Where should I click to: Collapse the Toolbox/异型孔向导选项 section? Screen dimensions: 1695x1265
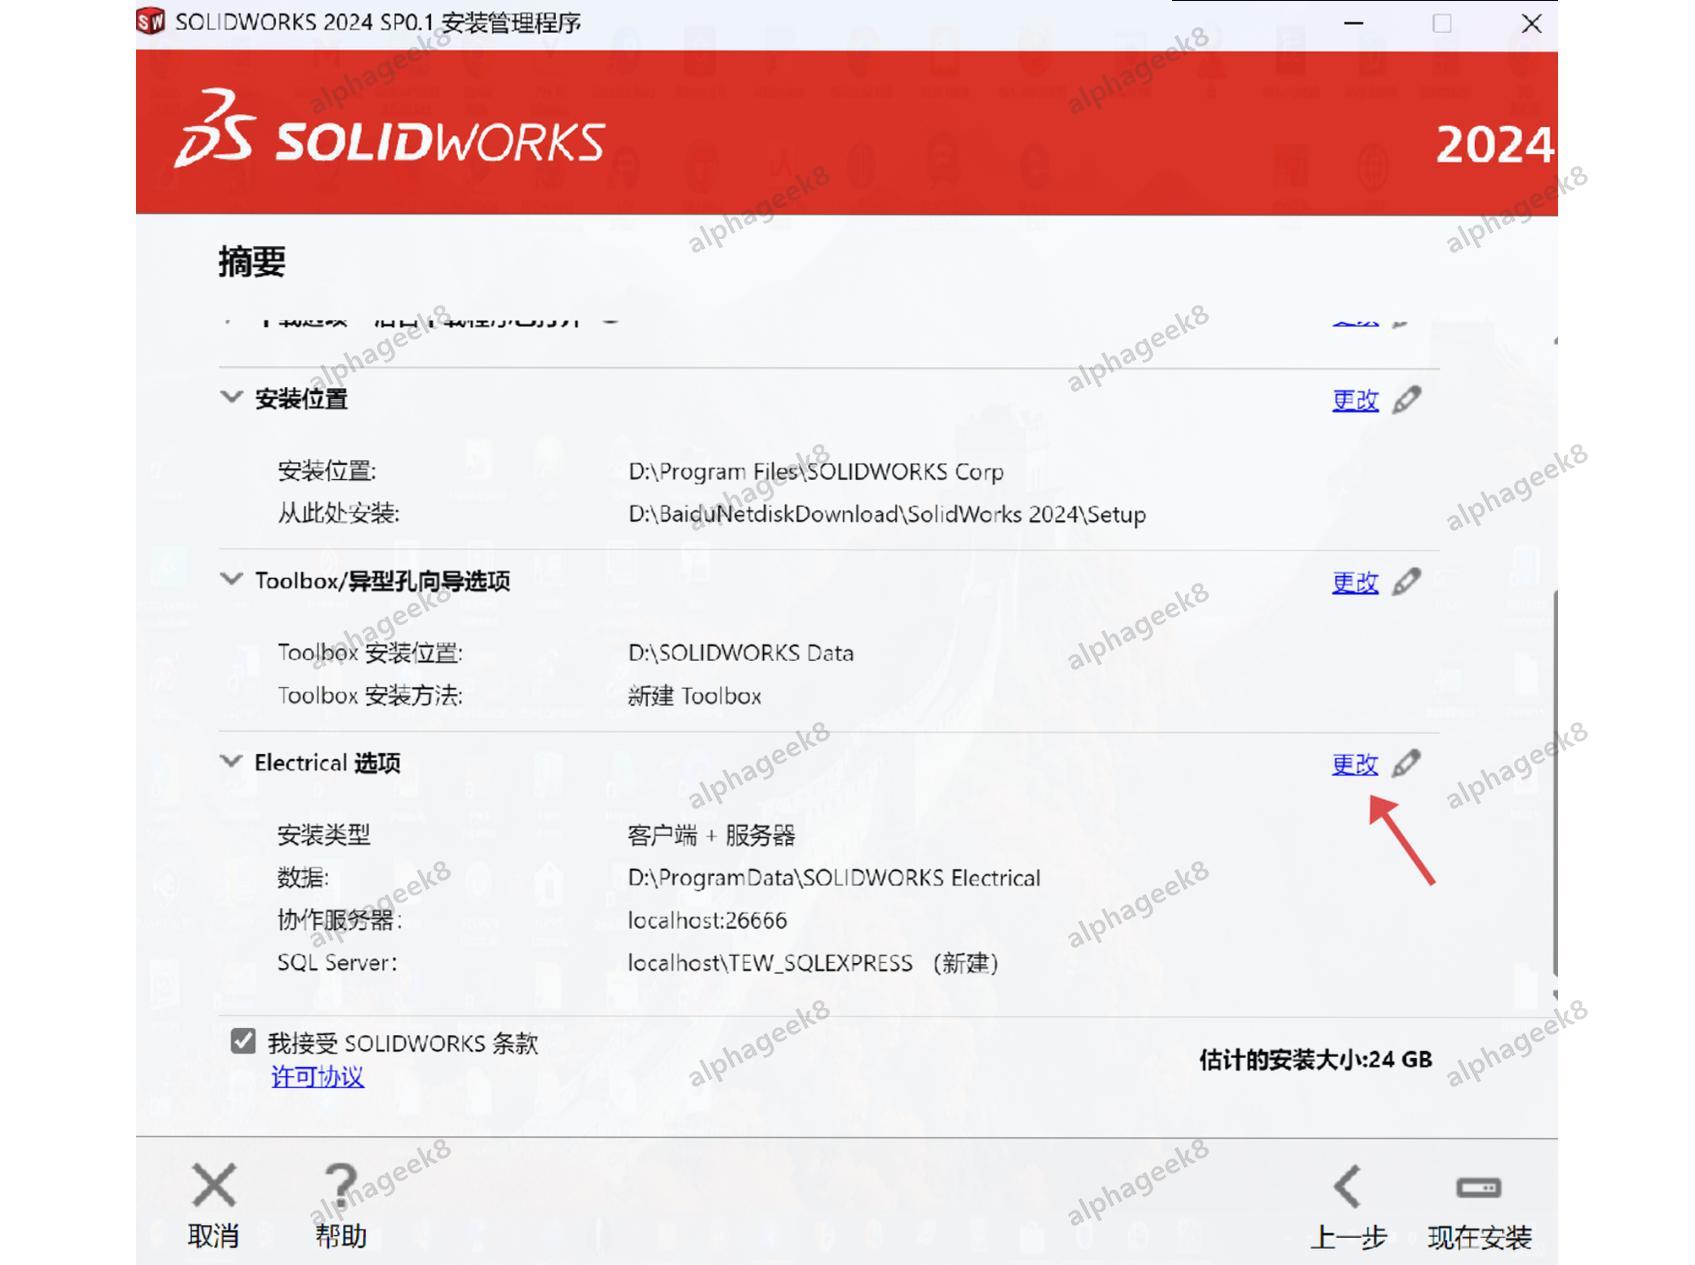(x=231, y=579)
